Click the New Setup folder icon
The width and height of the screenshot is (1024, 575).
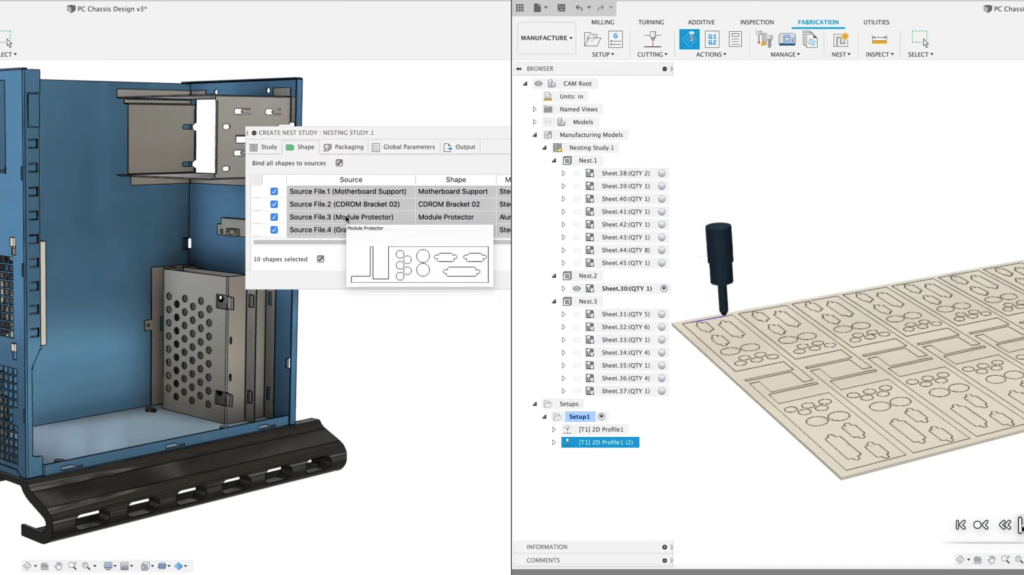pos(593,39)
